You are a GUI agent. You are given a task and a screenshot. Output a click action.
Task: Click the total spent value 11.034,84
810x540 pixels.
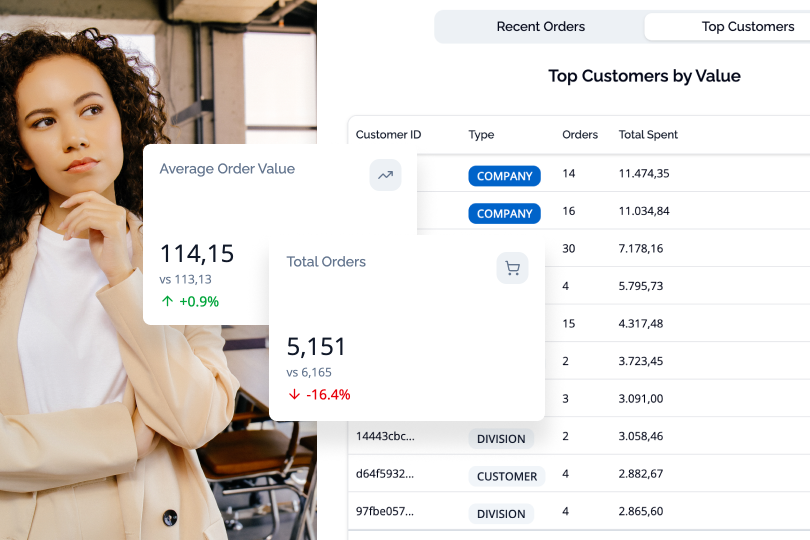click(644, 211)
